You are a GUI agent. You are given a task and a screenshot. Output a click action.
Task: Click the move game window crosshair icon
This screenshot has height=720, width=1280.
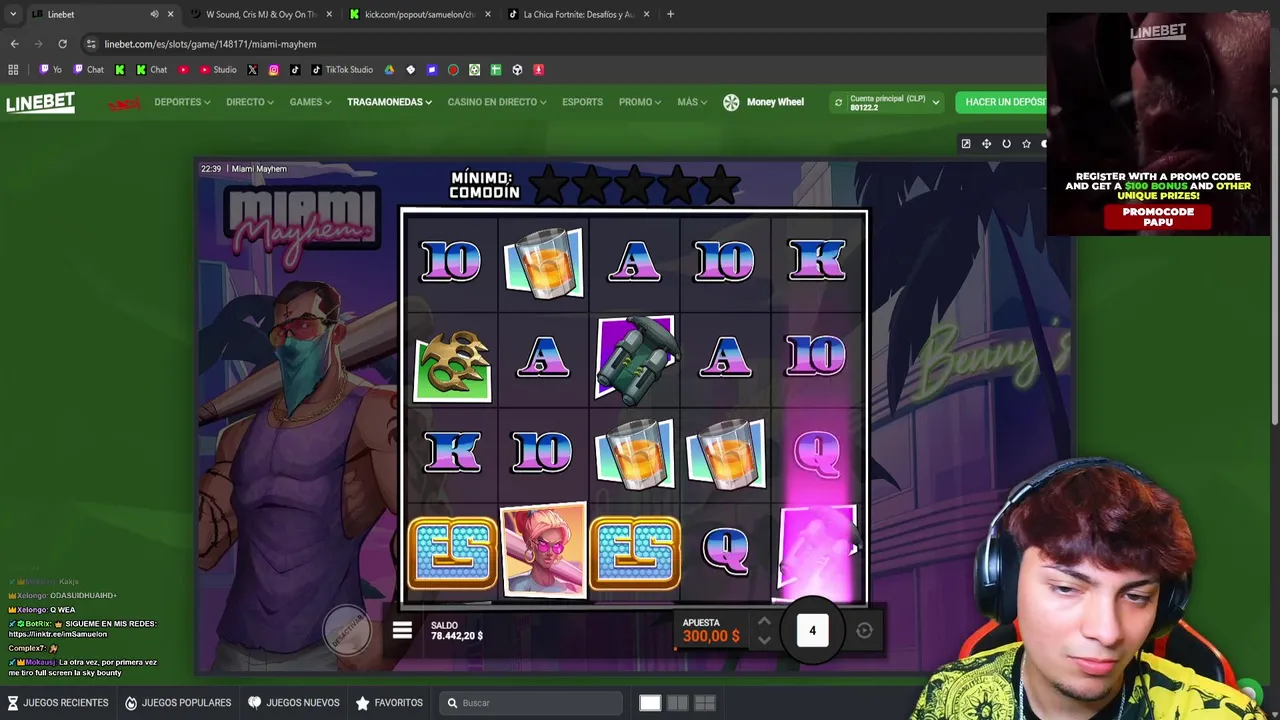986,144
